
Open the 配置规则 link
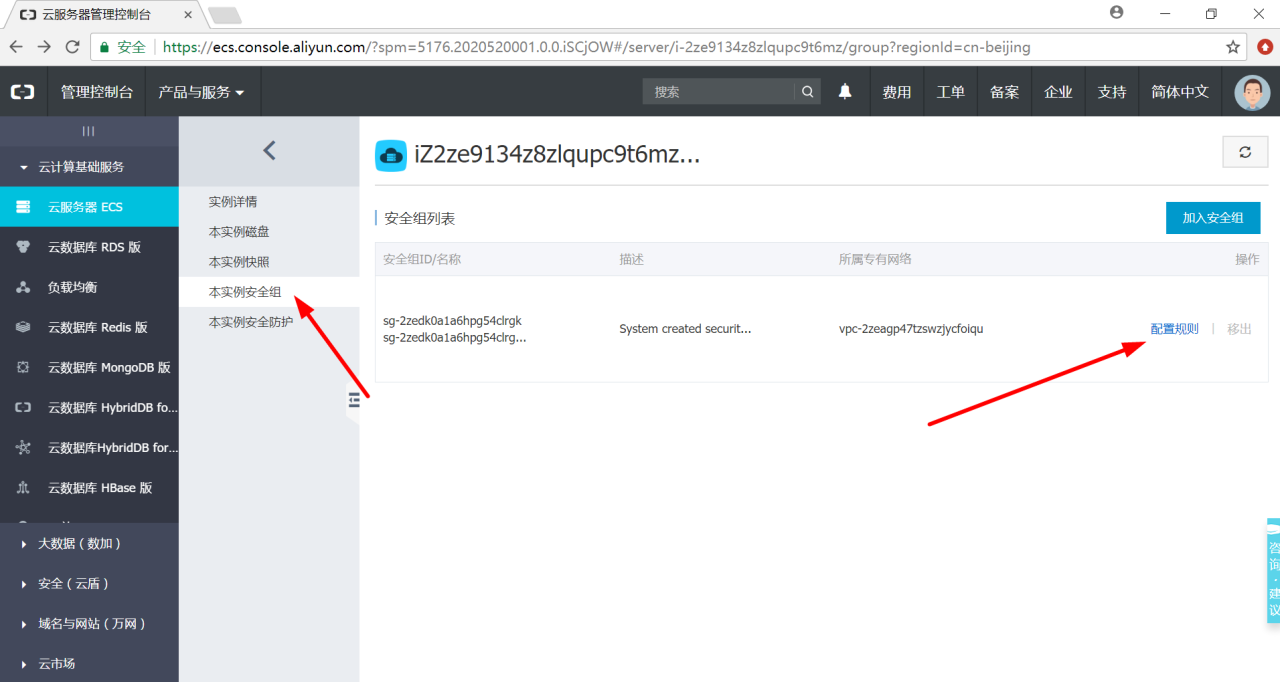tap(1174, 329)
